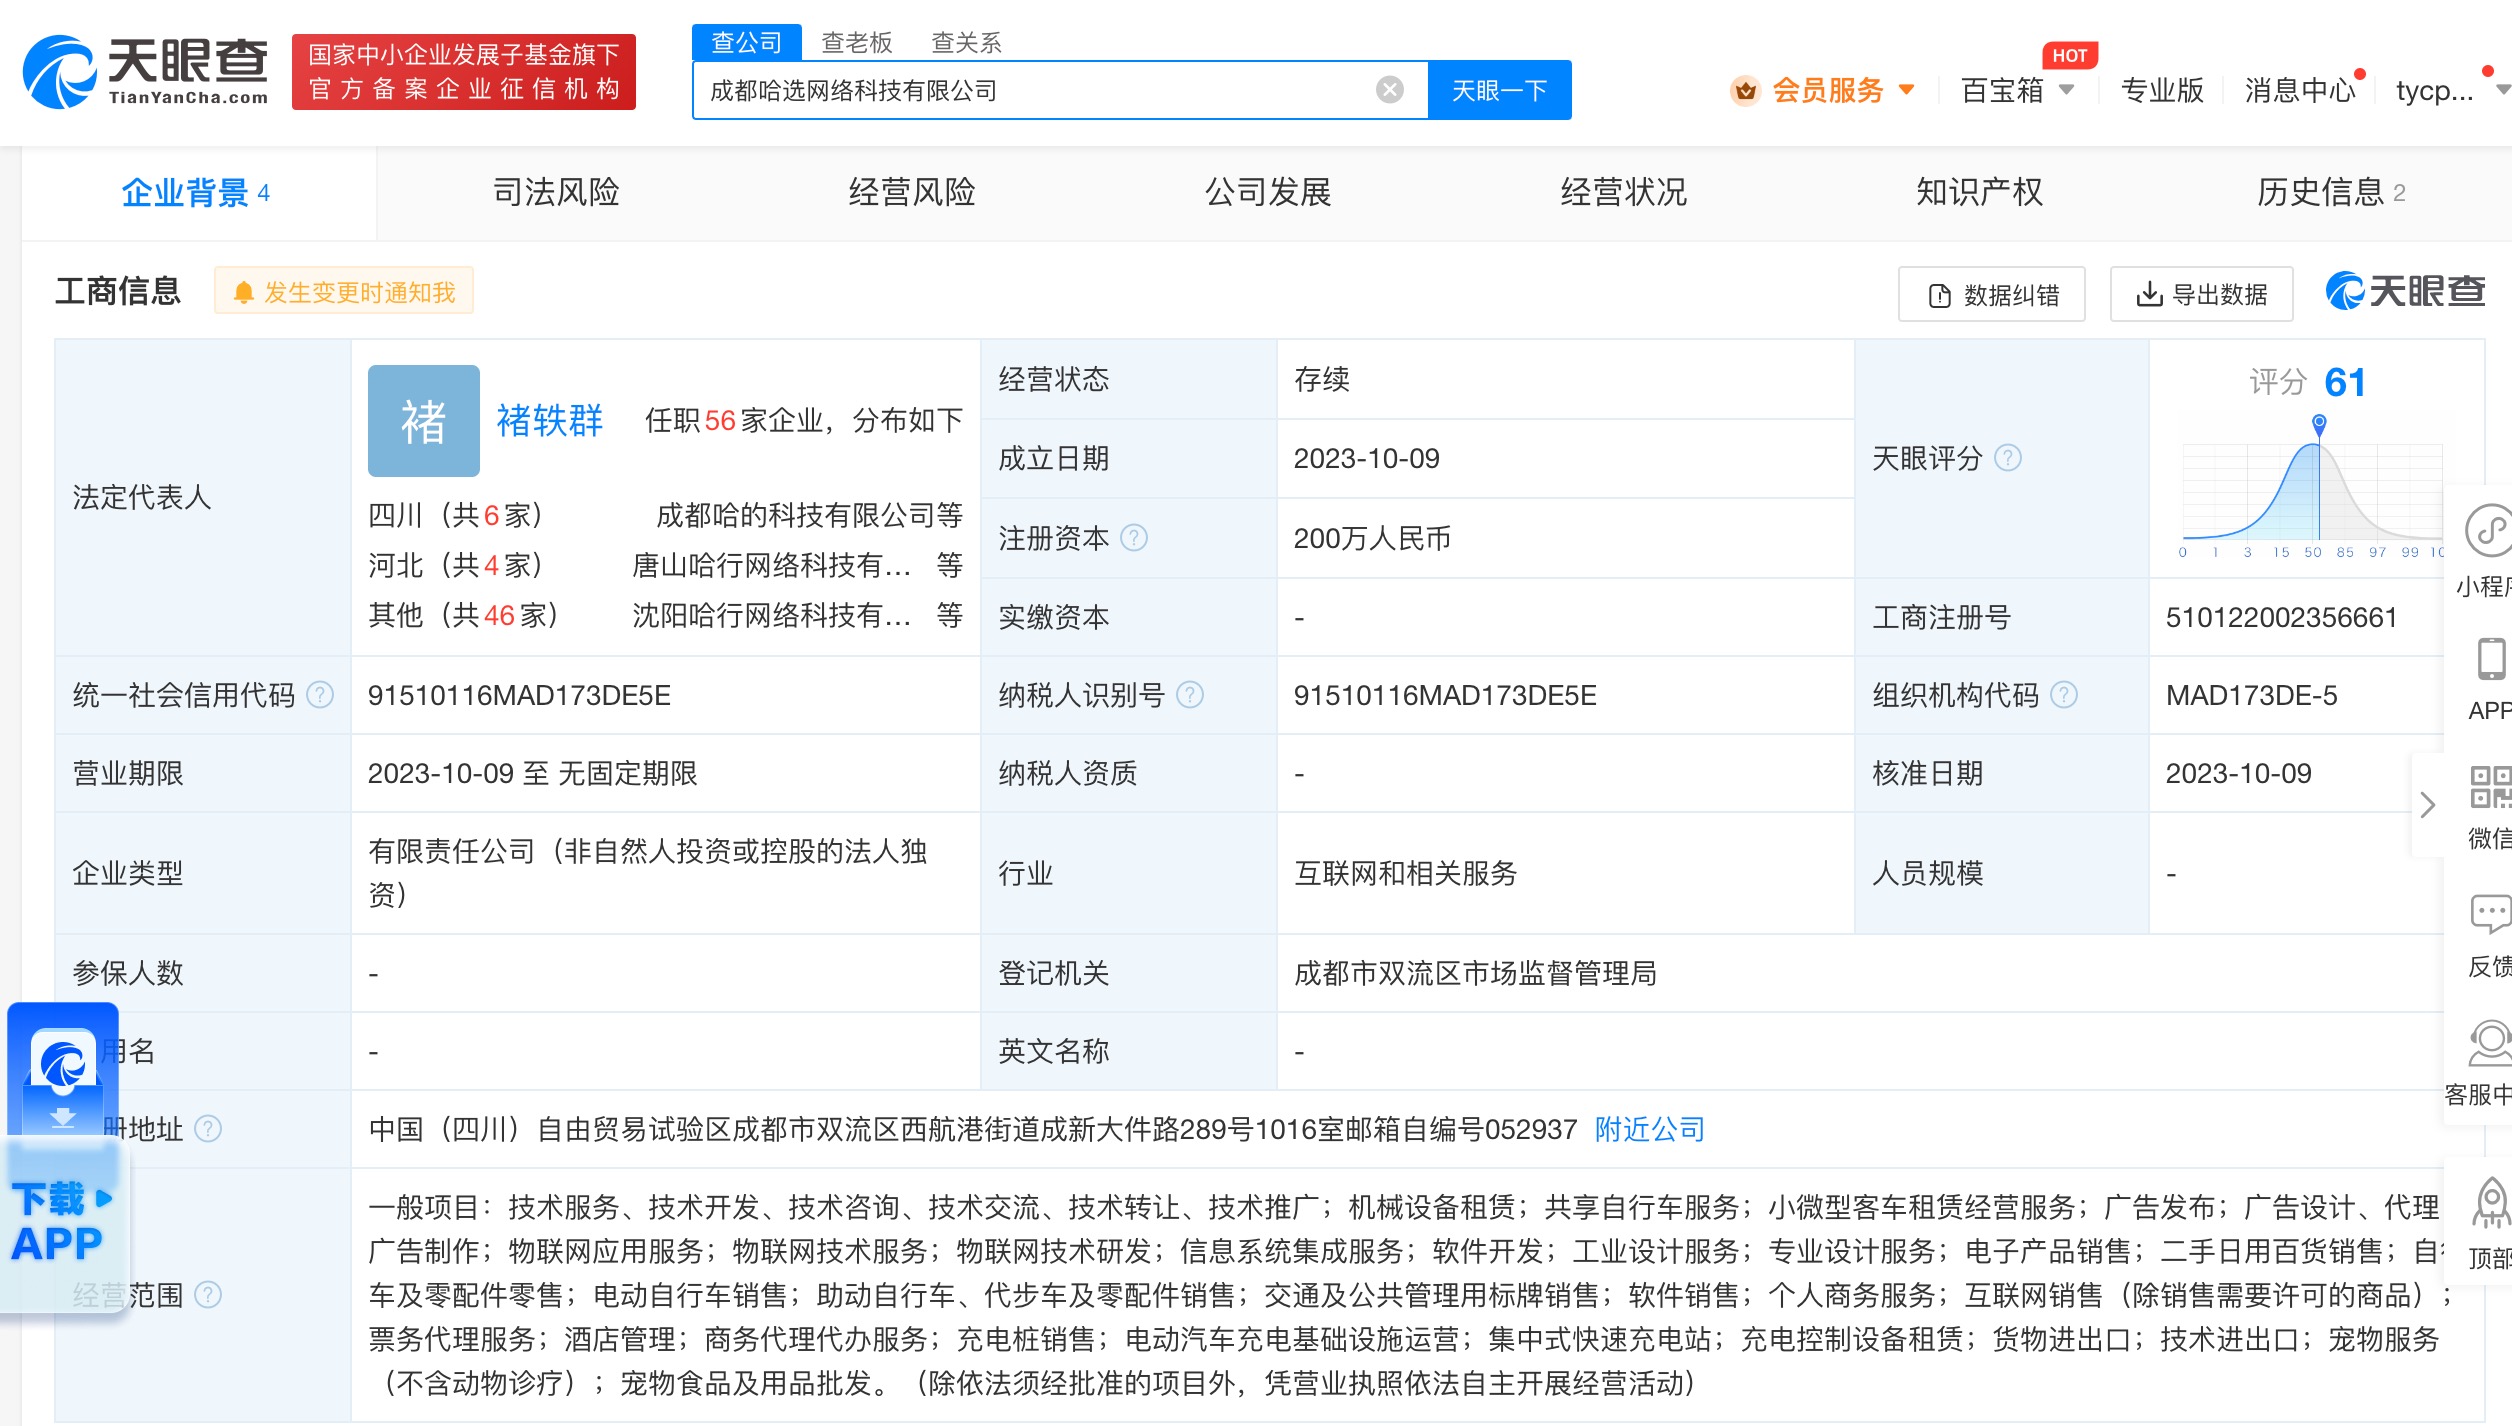Click the Tianyancha logo
This screenshot has height=1426, width=2512.
146,71
